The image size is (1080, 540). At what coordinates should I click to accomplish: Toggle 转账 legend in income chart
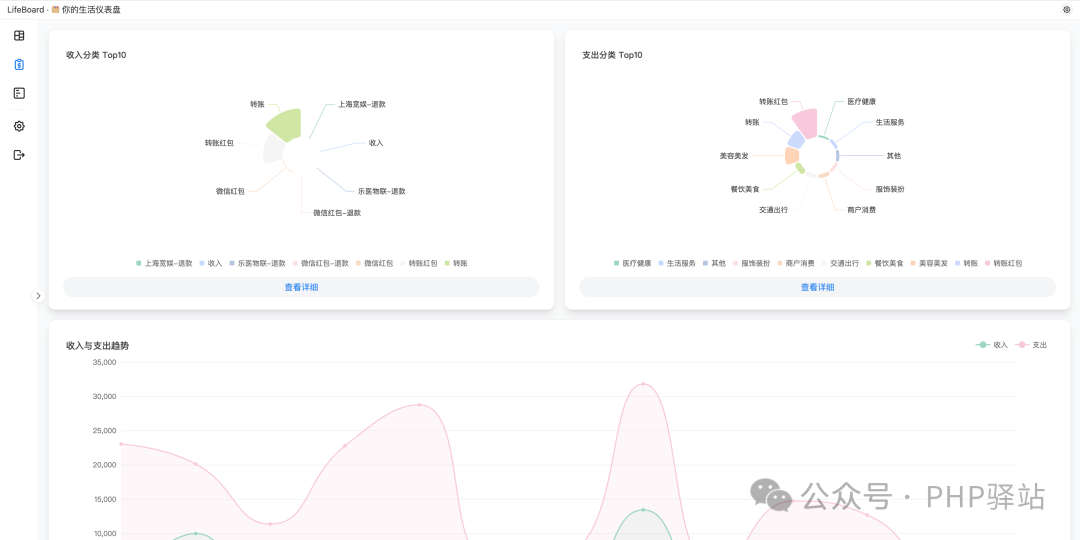tap(456, 263)
